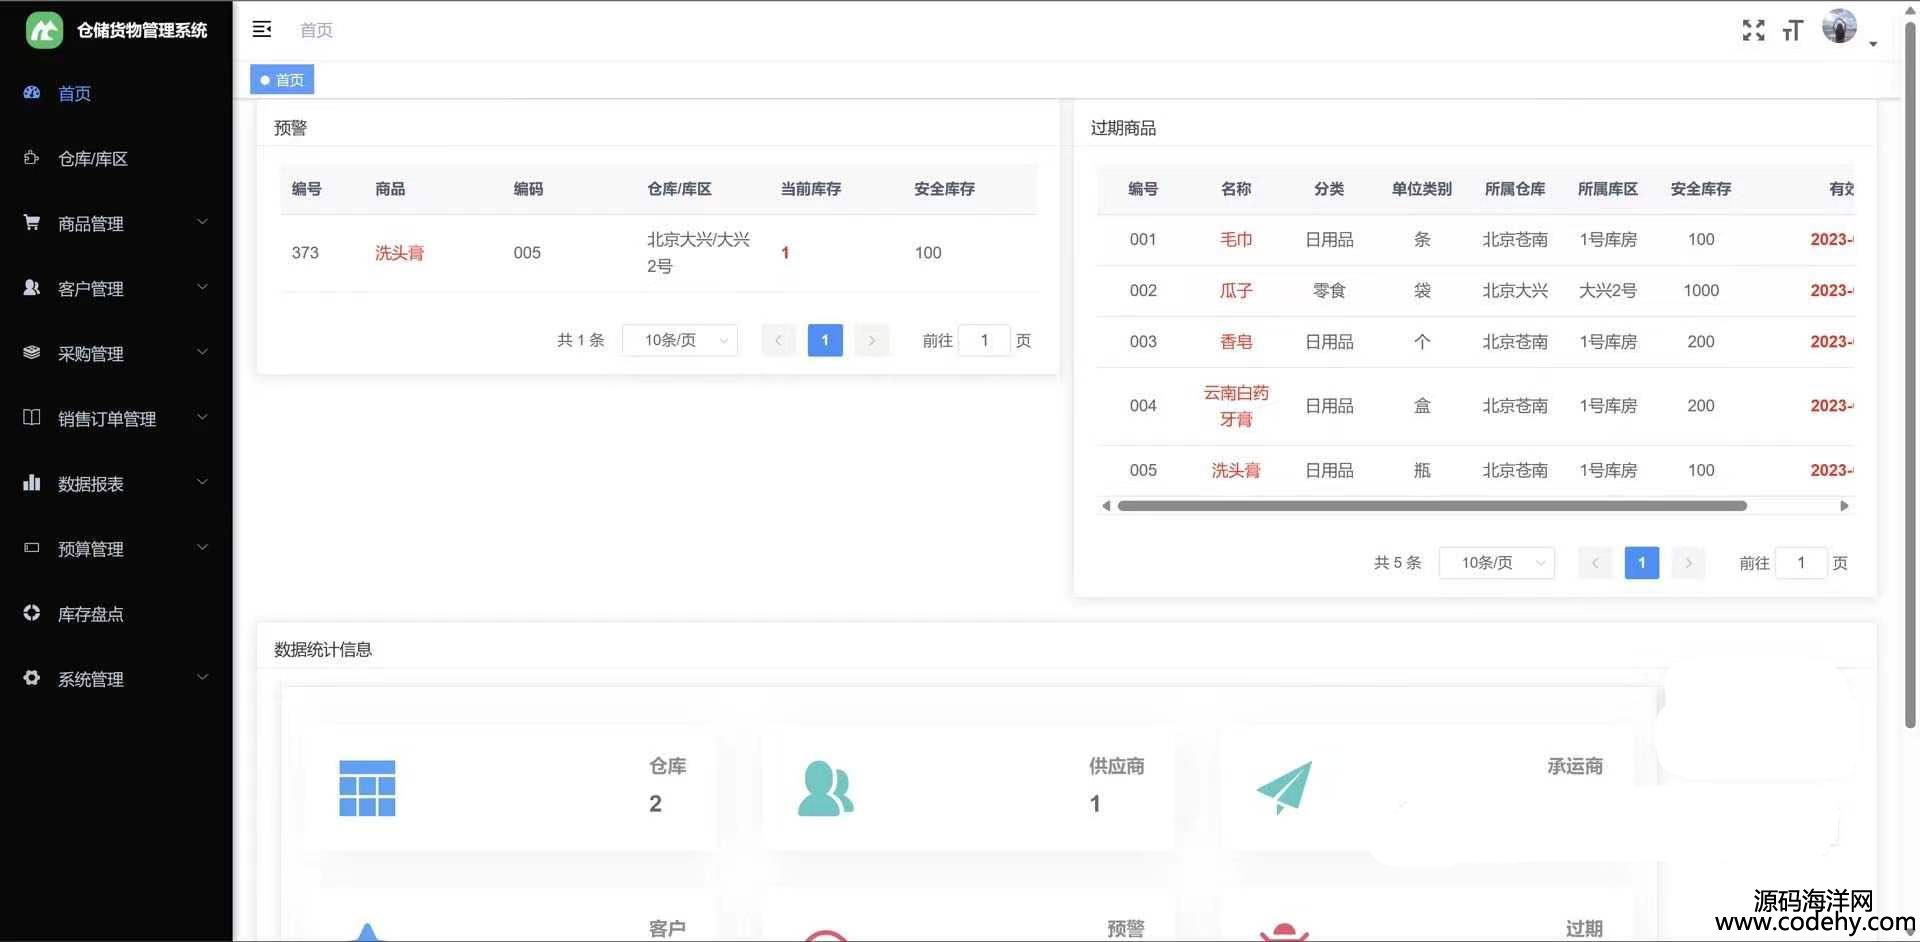The width and height of the screenshot is (1920, 942).
Task: Open 10条/页 dropdown in 预警 panel
Action: coord(680,340)
